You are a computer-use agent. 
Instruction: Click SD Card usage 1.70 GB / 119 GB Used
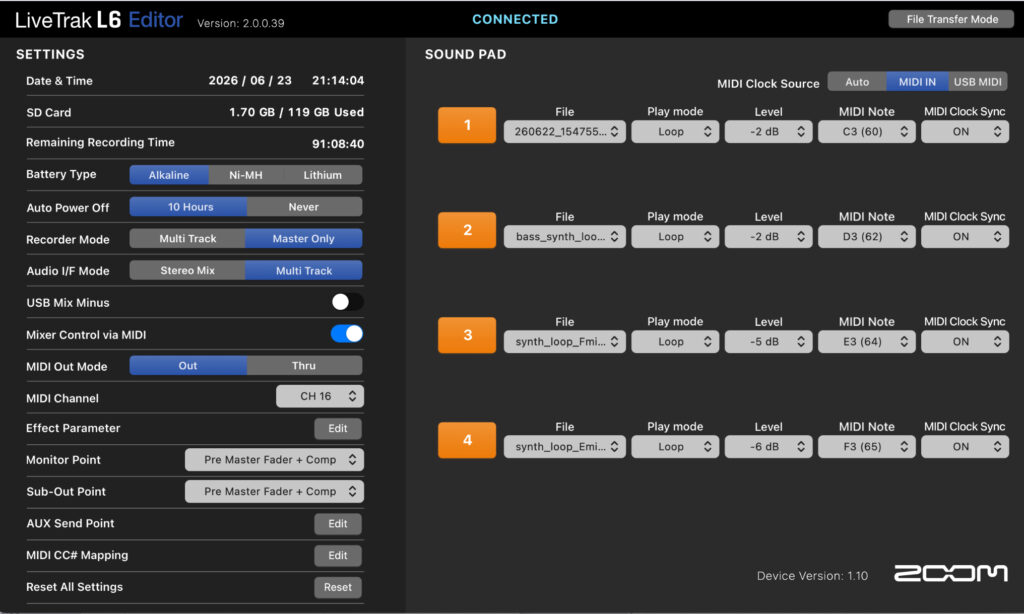click(296, 112)
